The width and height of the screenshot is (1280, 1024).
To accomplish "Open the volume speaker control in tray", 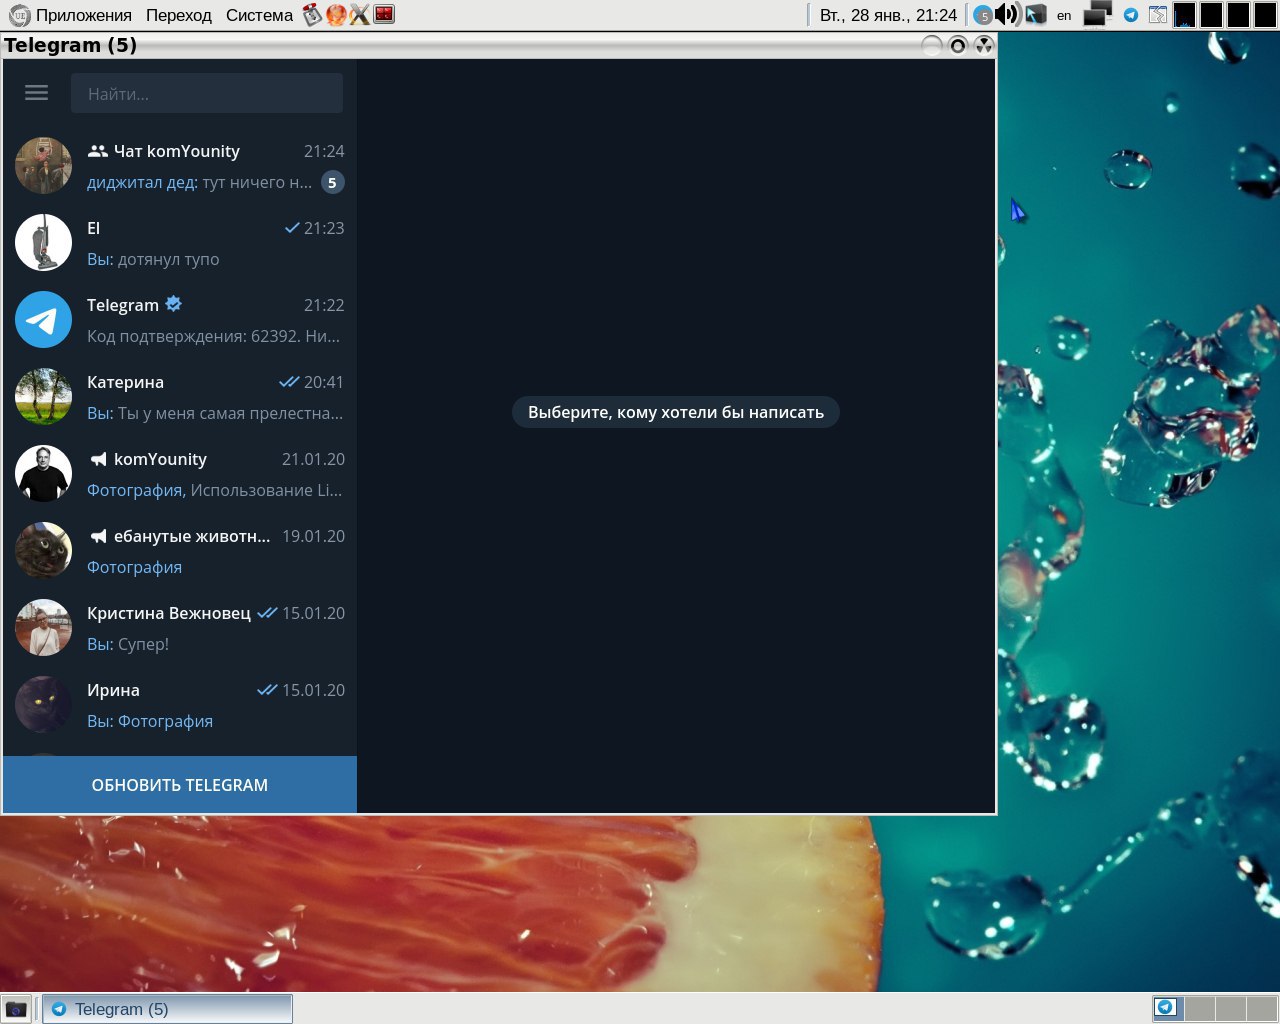I will [1007, 14].
